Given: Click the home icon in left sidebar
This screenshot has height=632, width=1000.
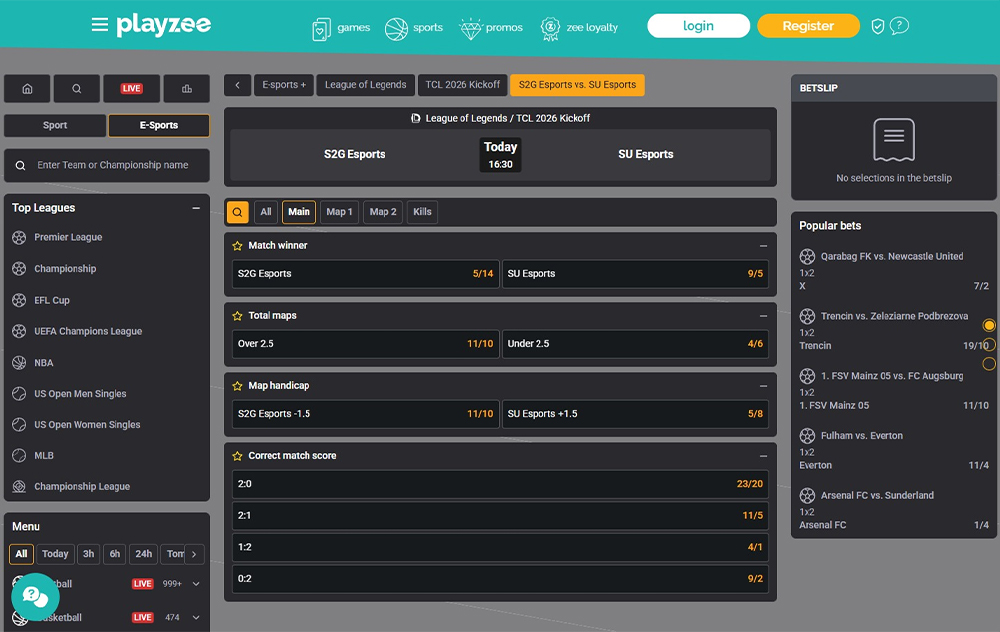Looking at the screenshot, I should tap(27, 89).
